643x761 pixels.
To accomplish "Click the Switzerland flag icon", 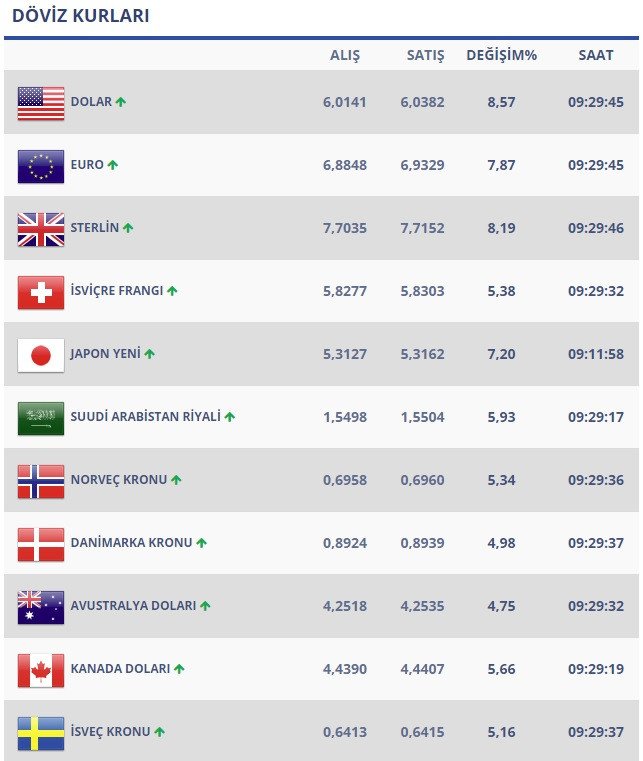I will [x=41, y=292].
